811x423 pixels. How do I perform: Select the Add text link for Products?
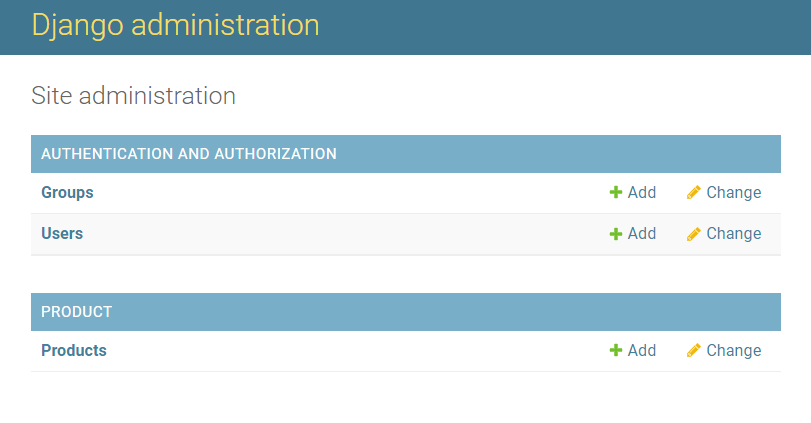642,351
